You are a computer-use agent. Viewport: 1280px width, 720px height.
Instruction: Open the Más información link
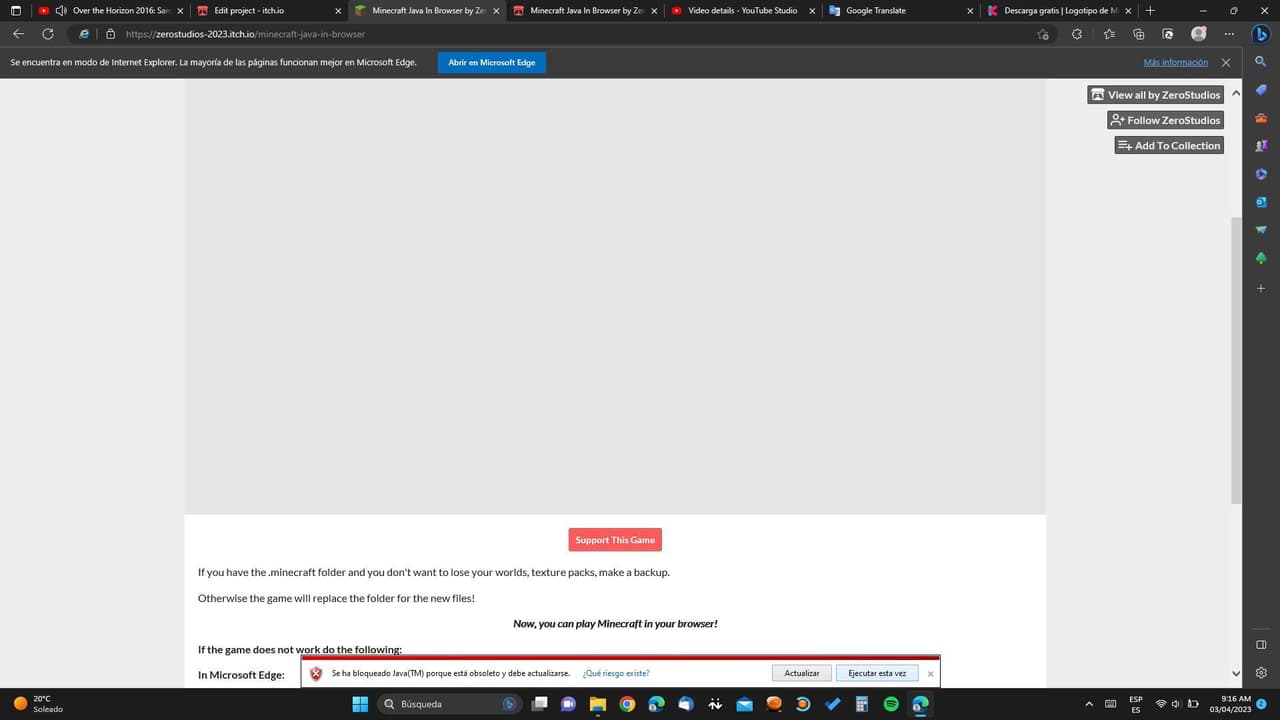pos(1176,62)
